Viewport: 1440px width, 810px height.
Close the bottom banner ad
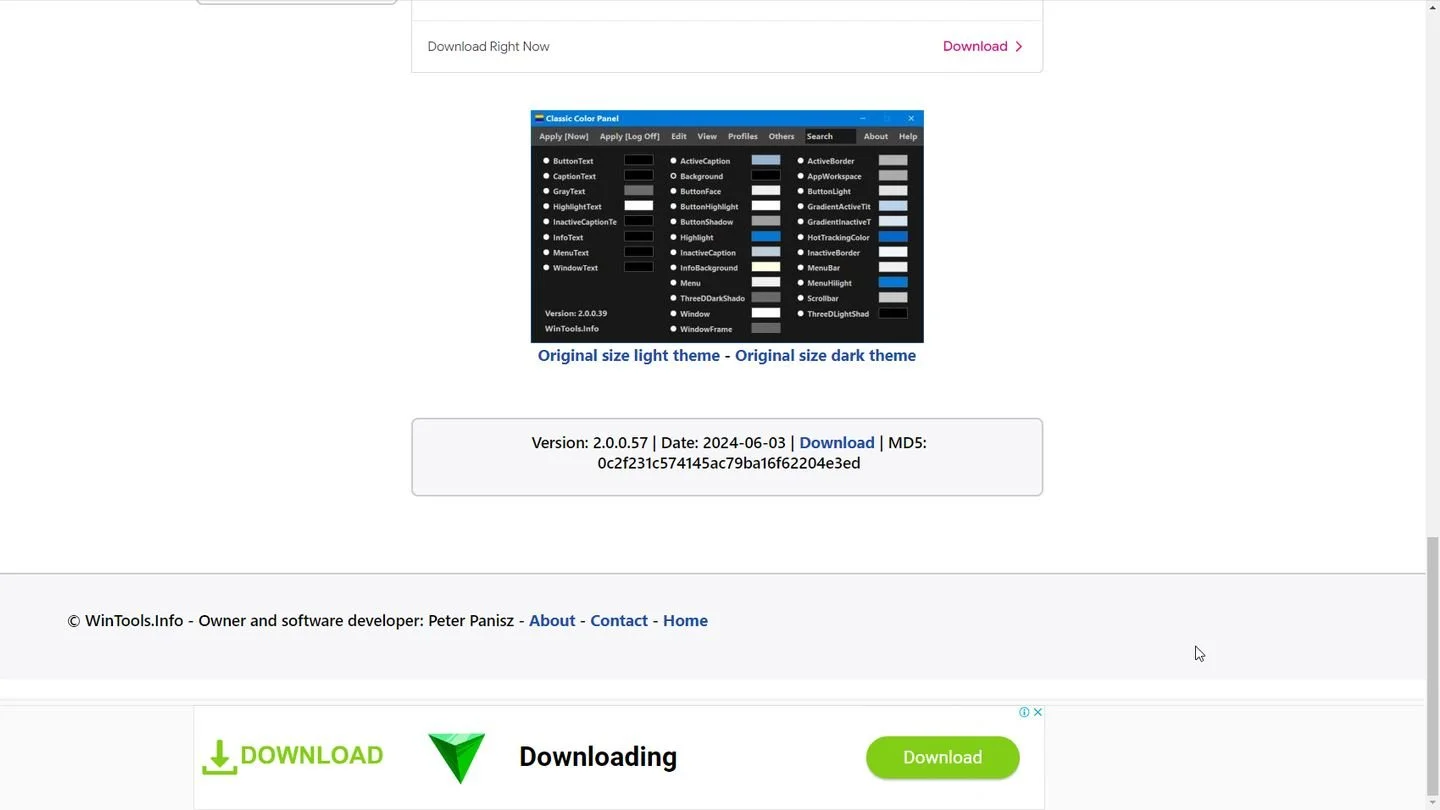(x=1038, y=712)
